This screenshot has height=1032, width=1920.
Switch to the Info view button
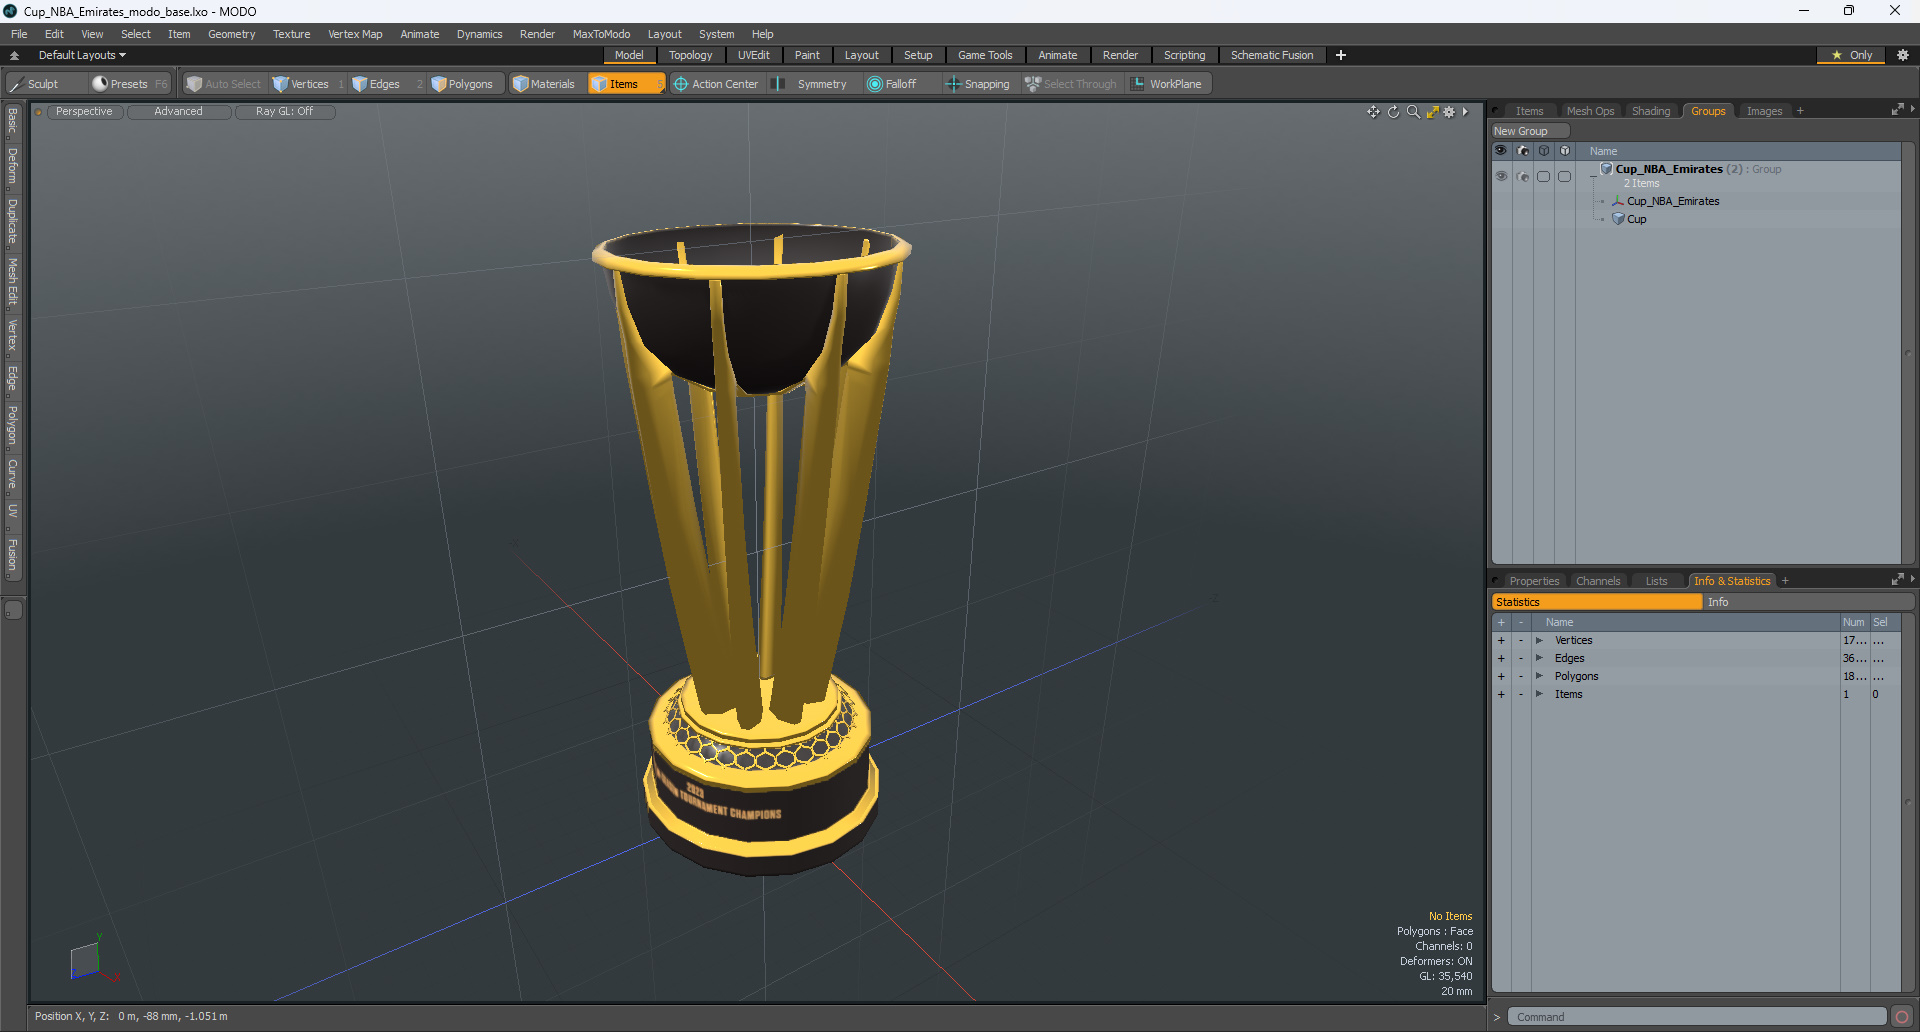(x=1808, y=602)
